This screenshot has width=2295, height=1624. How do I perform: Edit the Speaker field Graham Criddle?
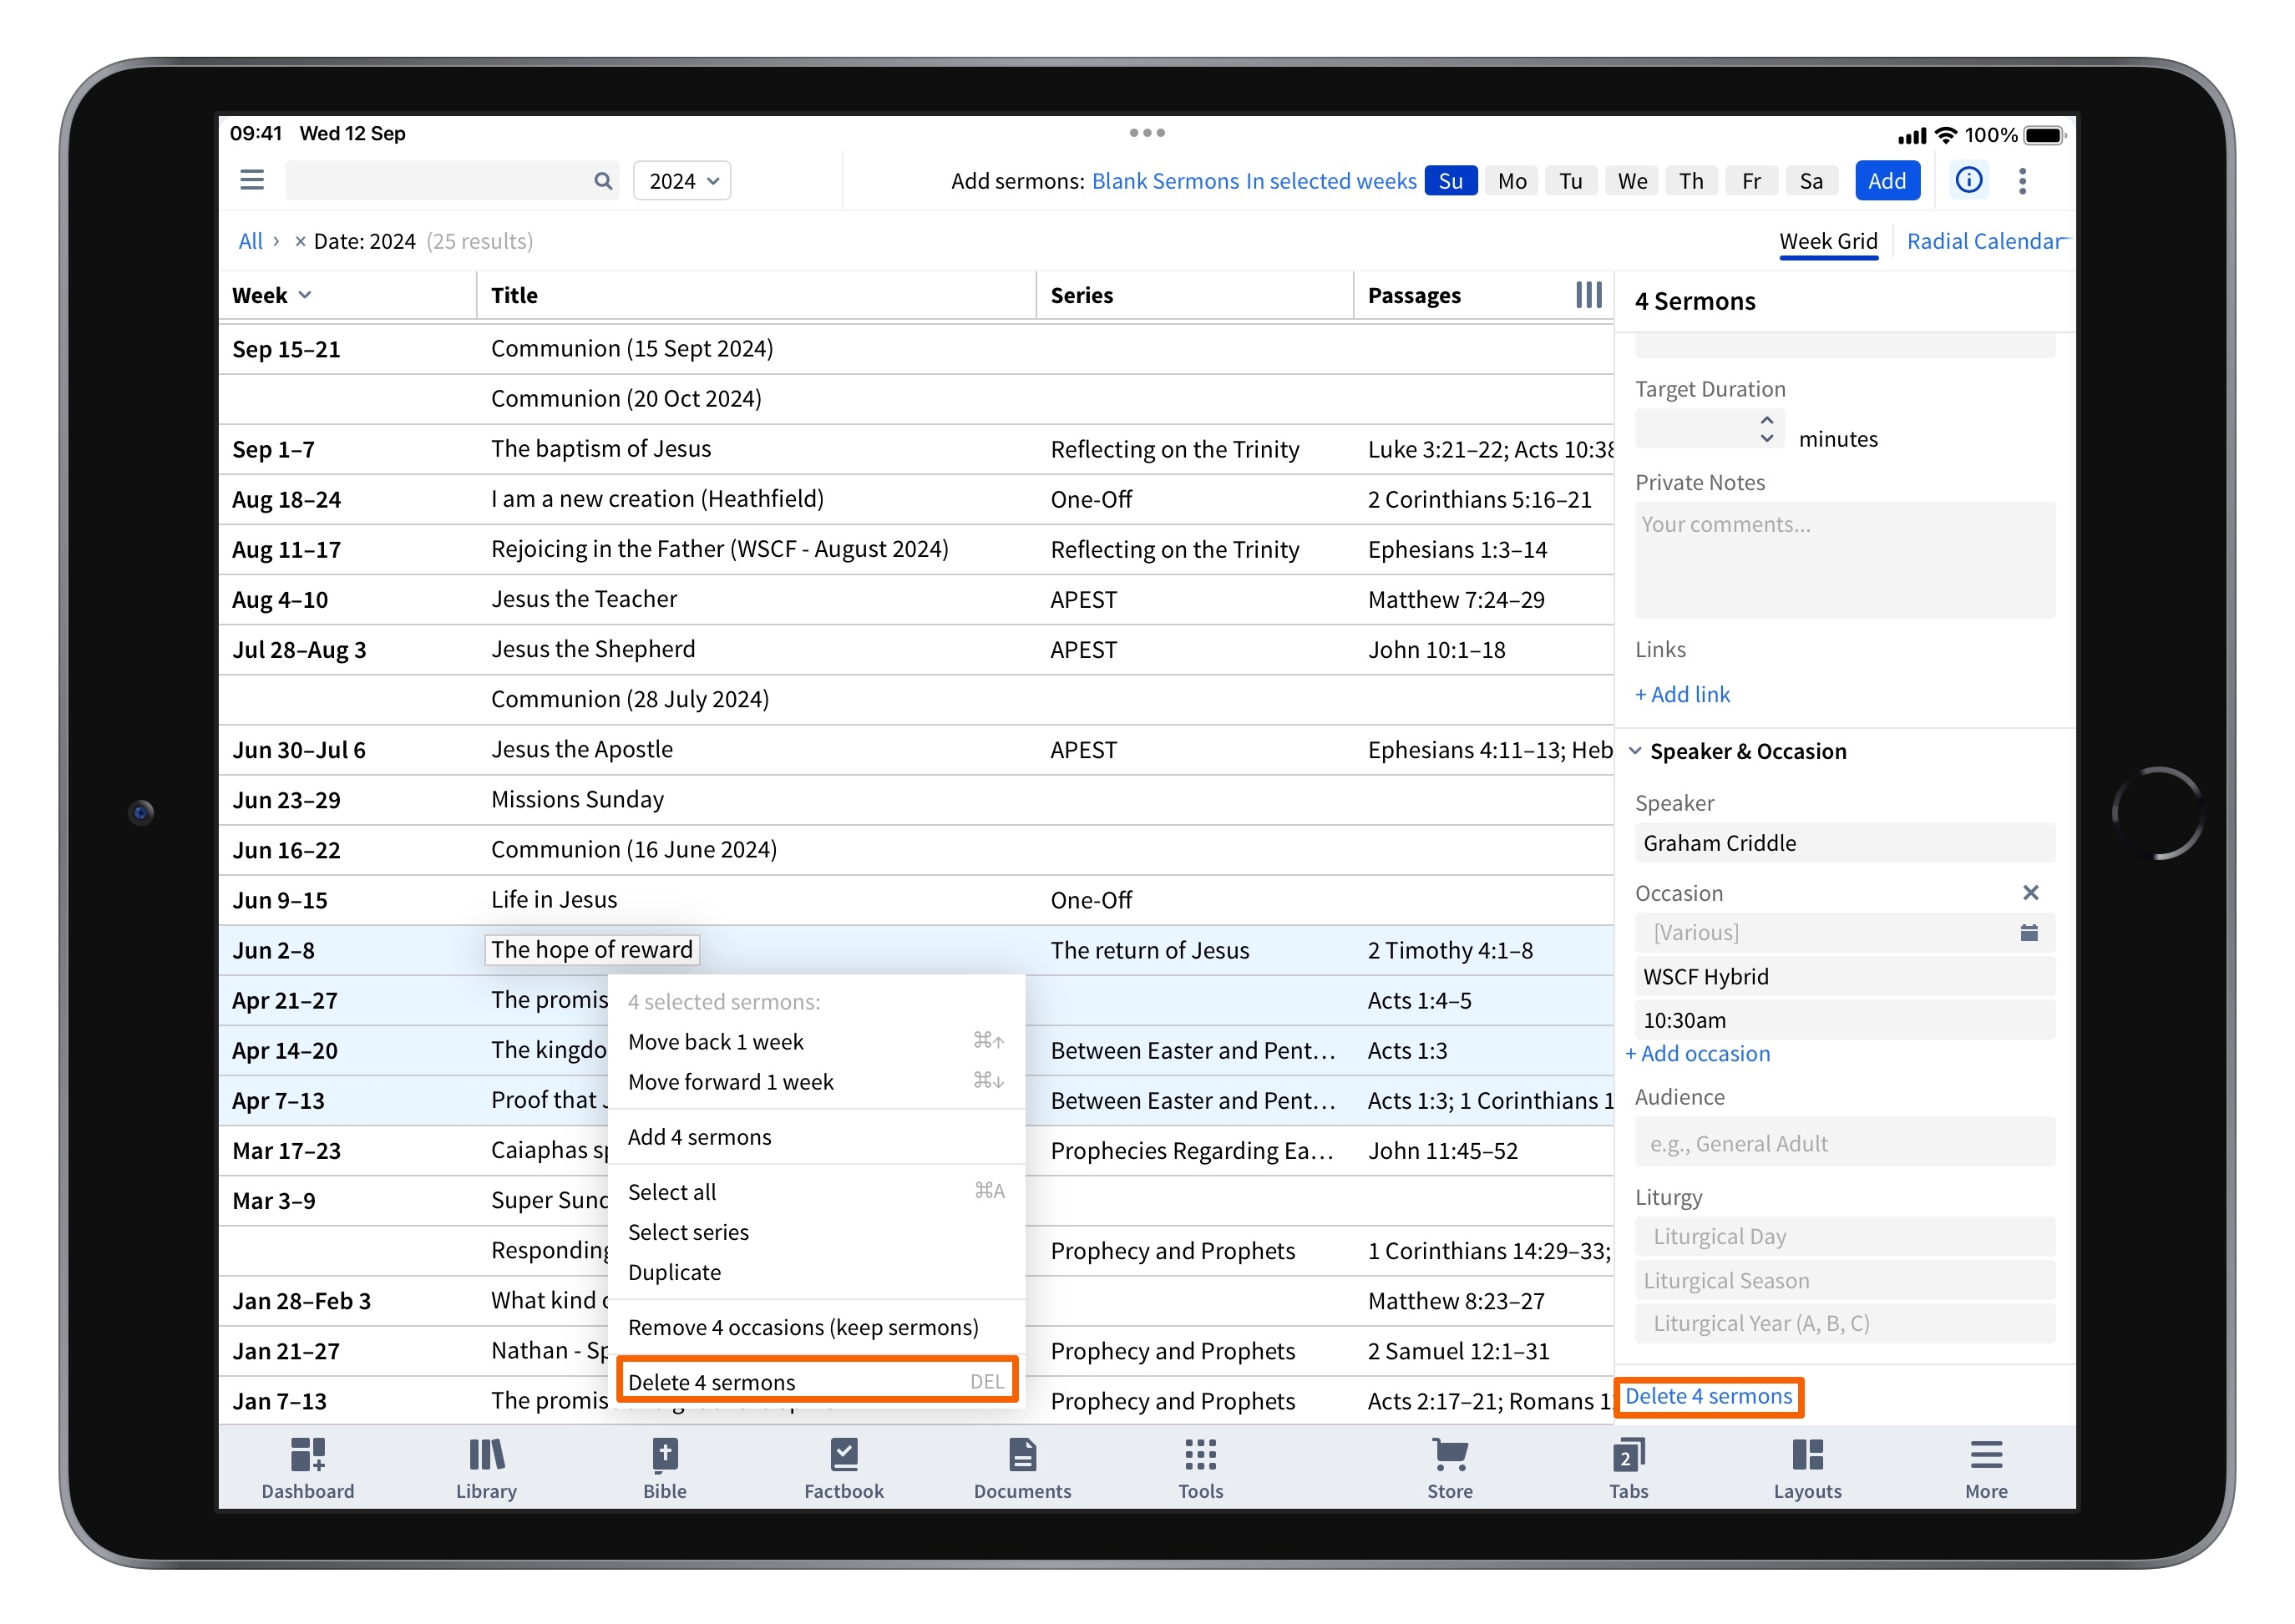coord(1845,843)
